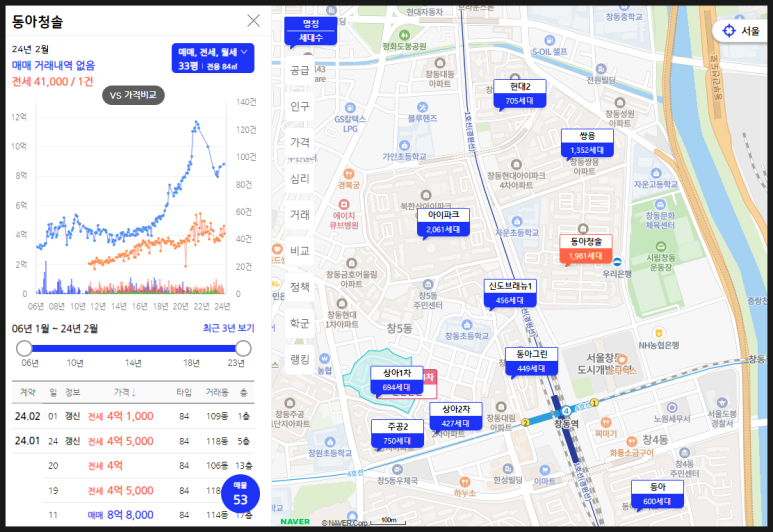Close the 동아청솔 detail panel
Image resolution: width=773 pixels, height=532 pixels.
253,20
